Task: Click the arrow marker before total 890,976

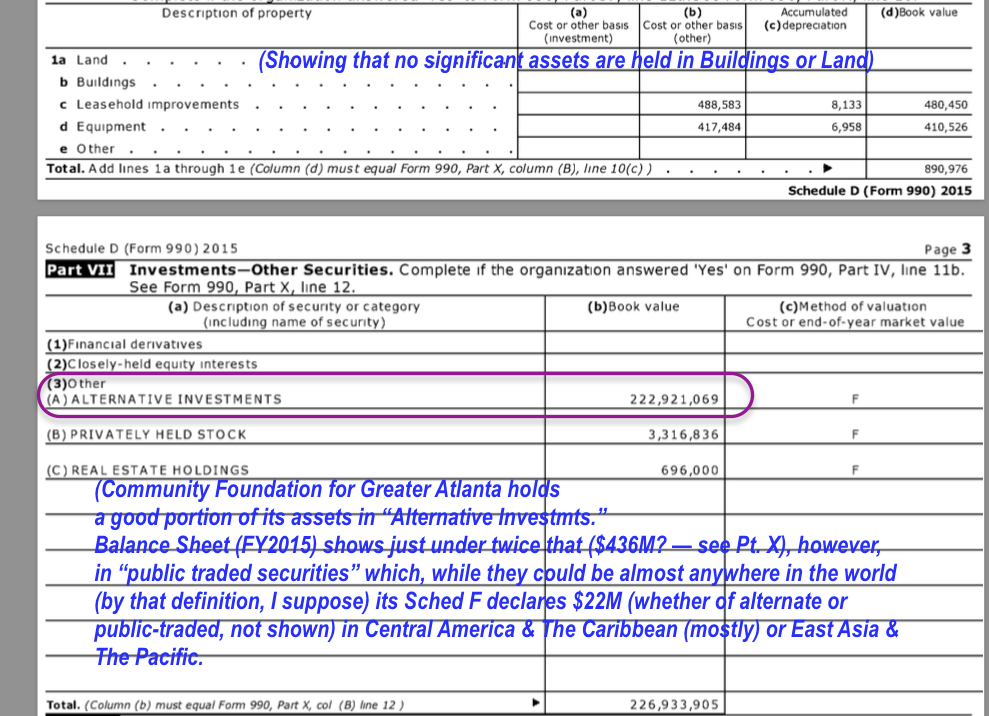Action: [x=826, y=169]
